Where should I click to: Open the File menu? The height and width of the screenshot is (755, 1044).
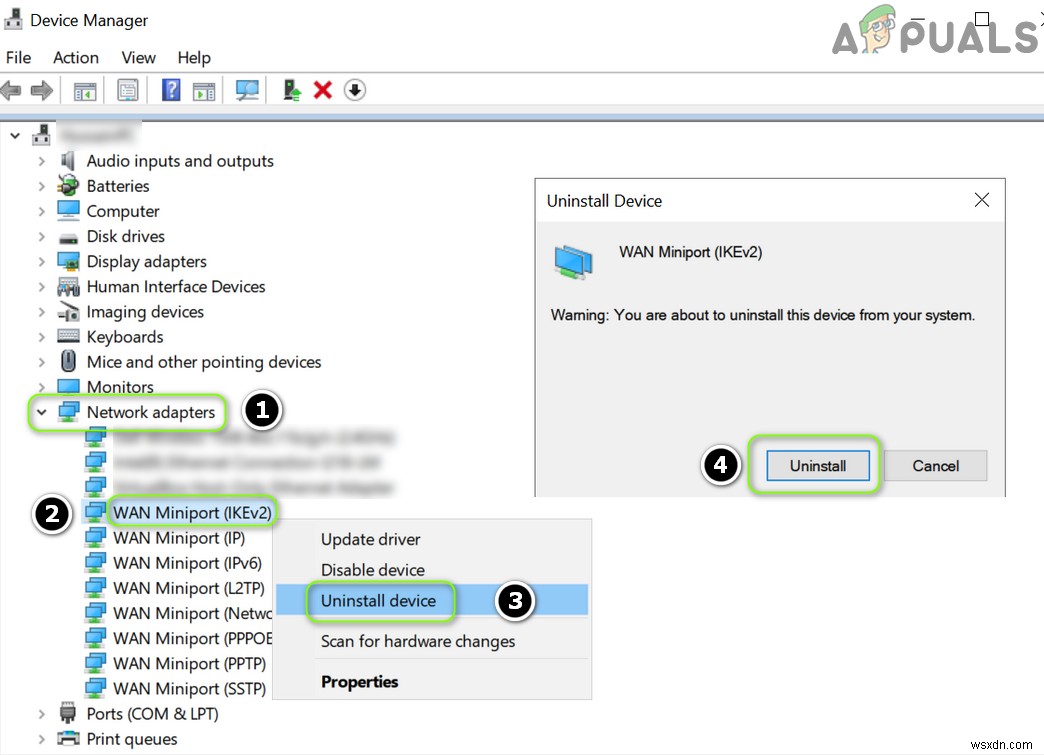pyautogui.click(x=19, y=58)
